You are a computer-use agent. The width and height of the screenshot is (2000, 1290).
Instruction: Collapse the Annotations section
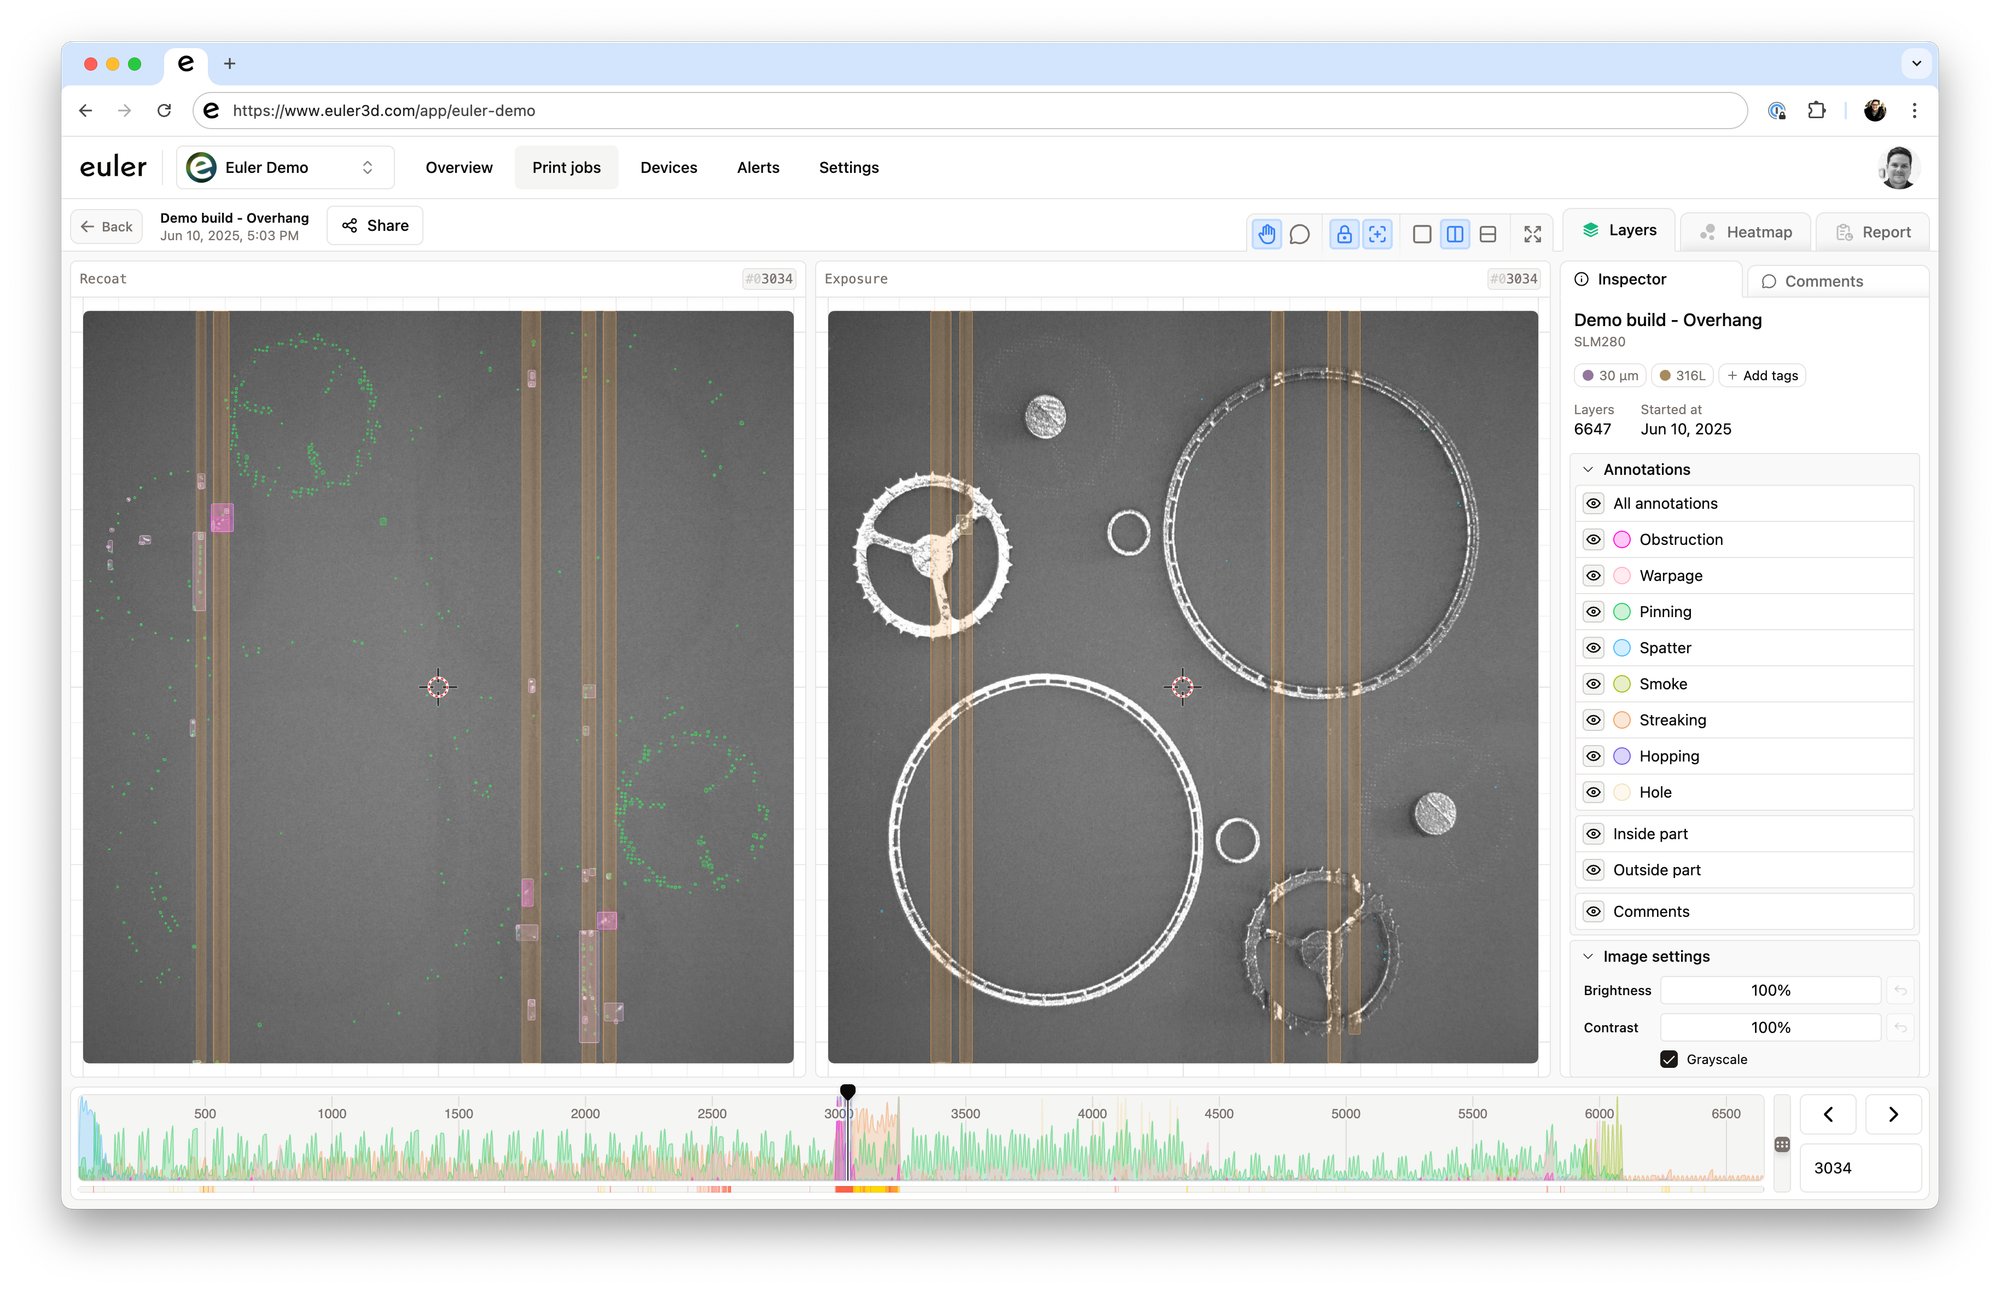(1588, 470)
